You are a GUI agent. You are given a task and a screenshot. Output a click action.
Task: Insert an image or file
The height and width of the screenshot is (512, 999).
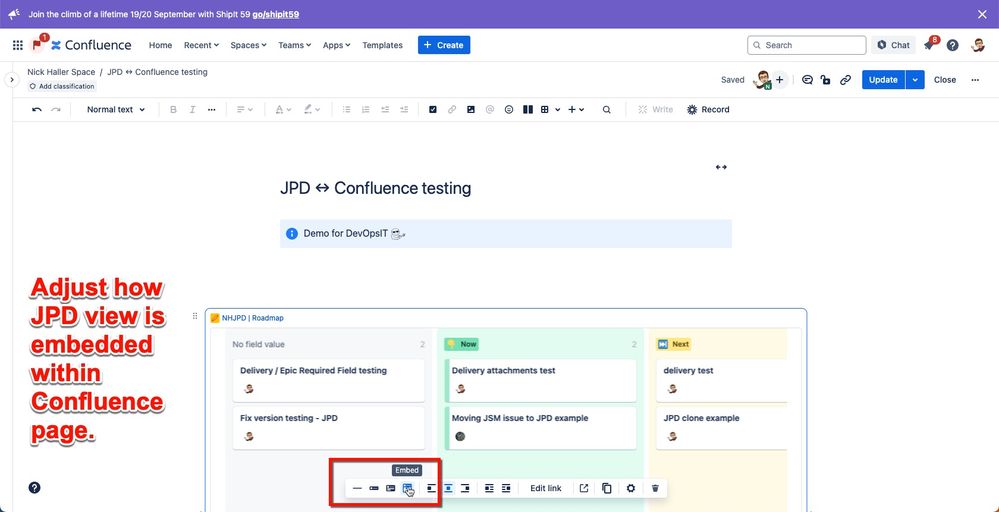coord(471,110)
